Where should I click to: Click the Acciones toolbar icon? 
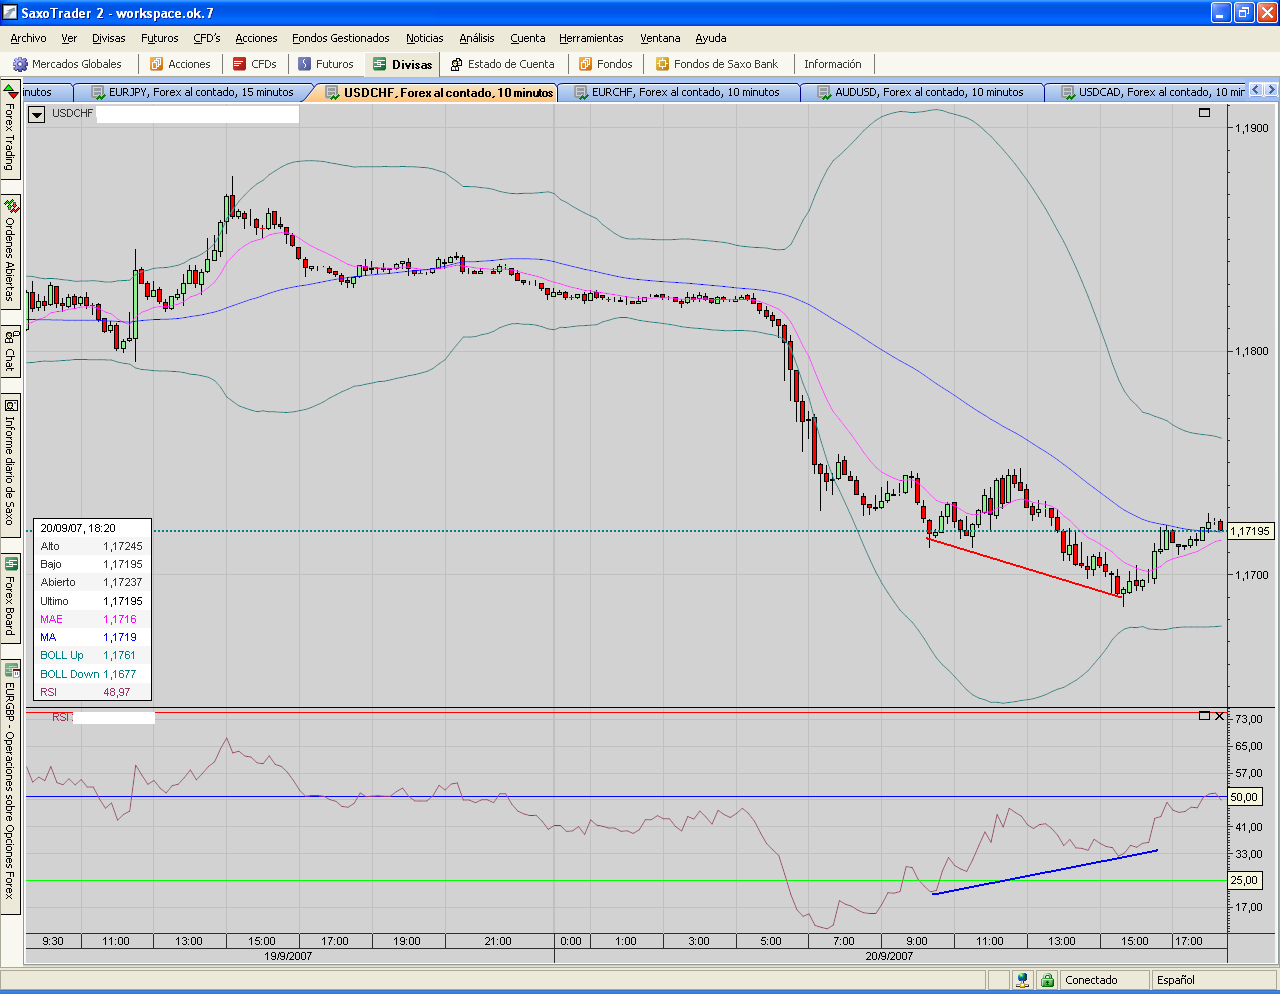coord(157,64)
